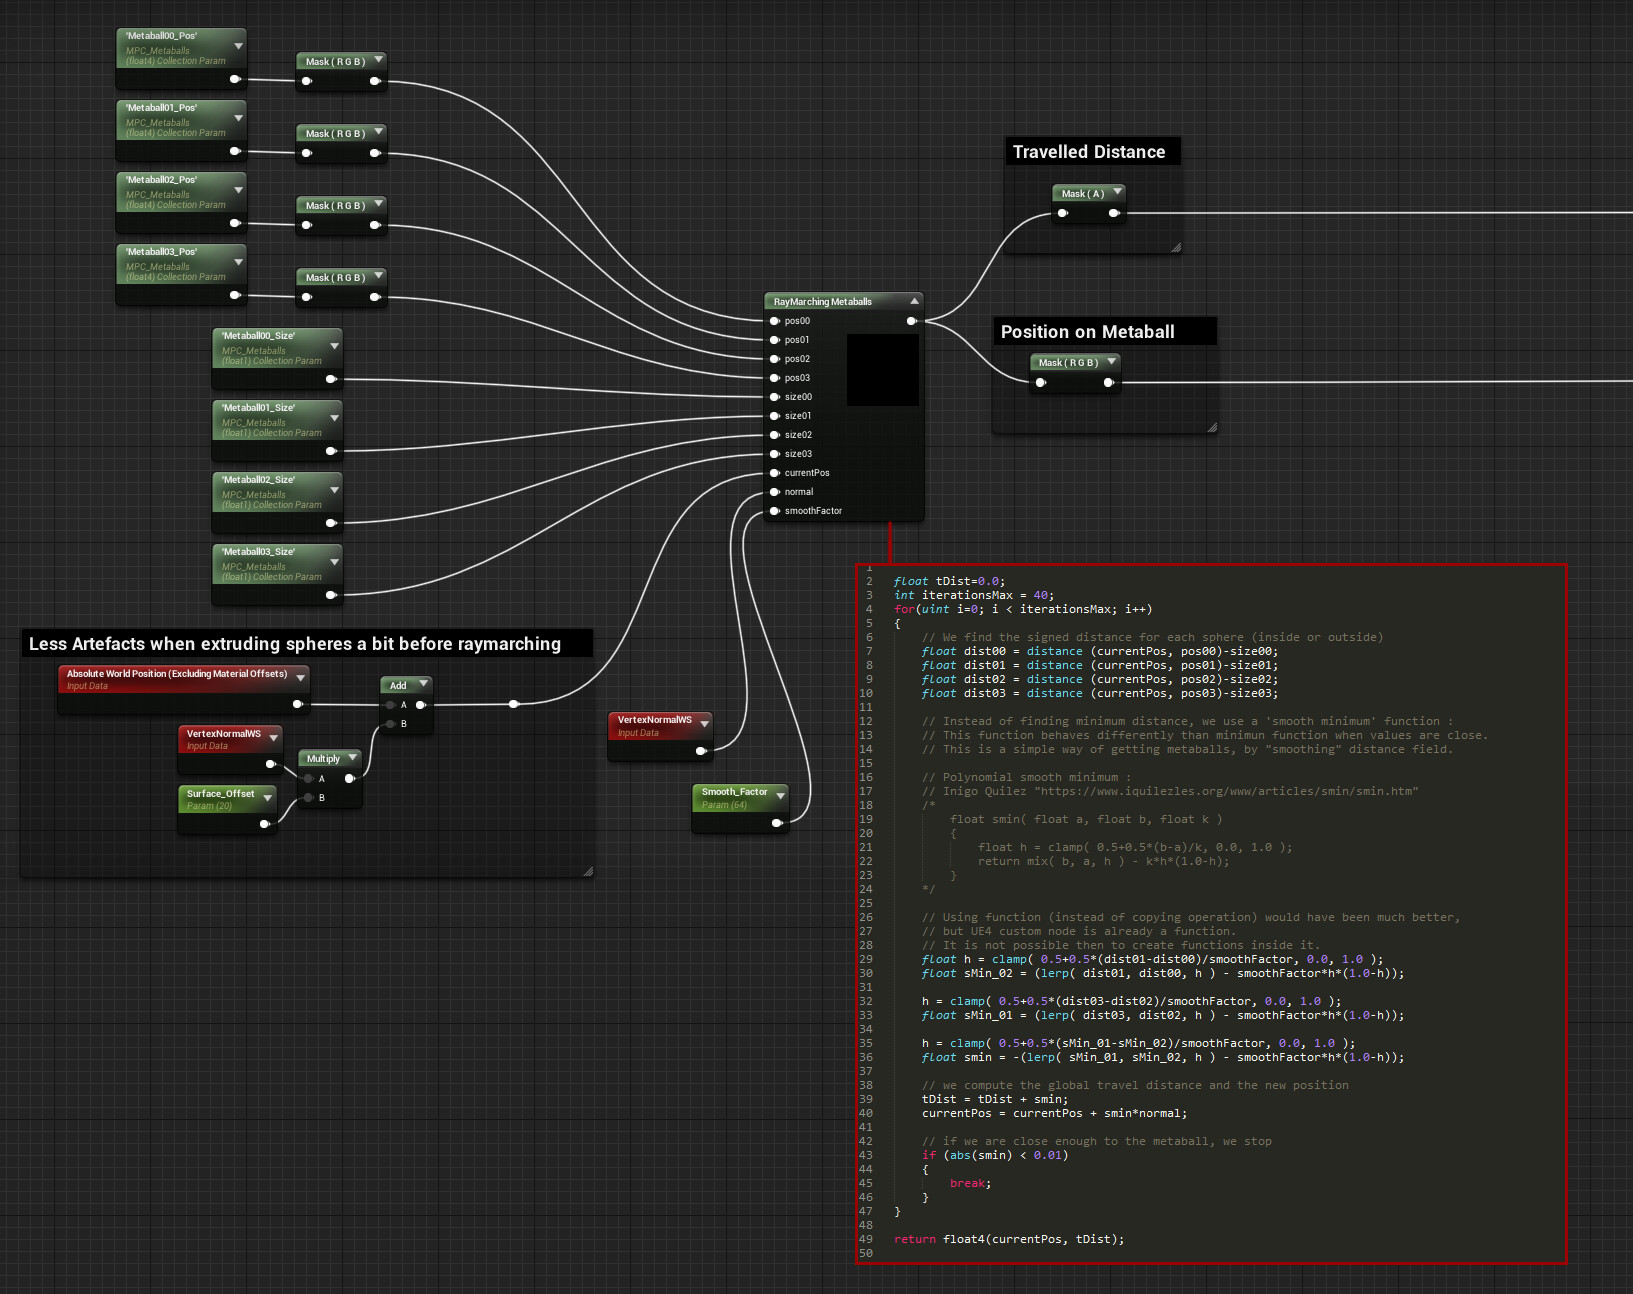The height and width of the screenshot is (1294, 1633).
Task: Collapse the RayMarching Metaballs node with its arrow
Action: tap(914, 301)
